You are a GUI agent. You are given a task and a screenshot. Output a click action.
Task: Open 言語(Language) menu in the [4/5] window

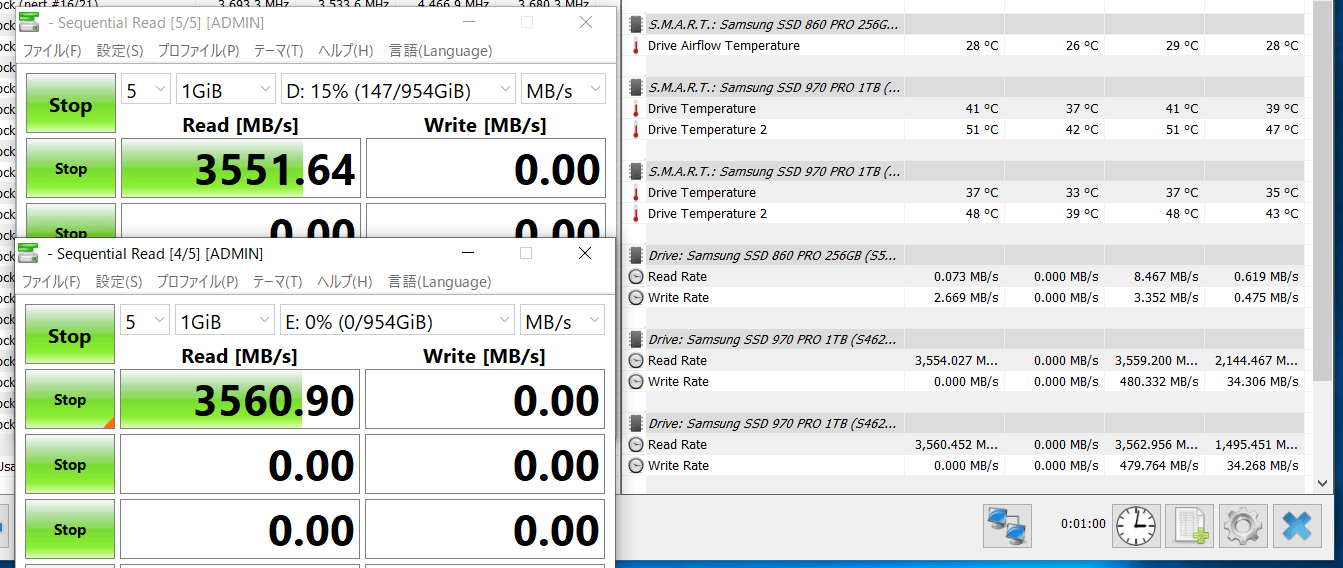439,282
